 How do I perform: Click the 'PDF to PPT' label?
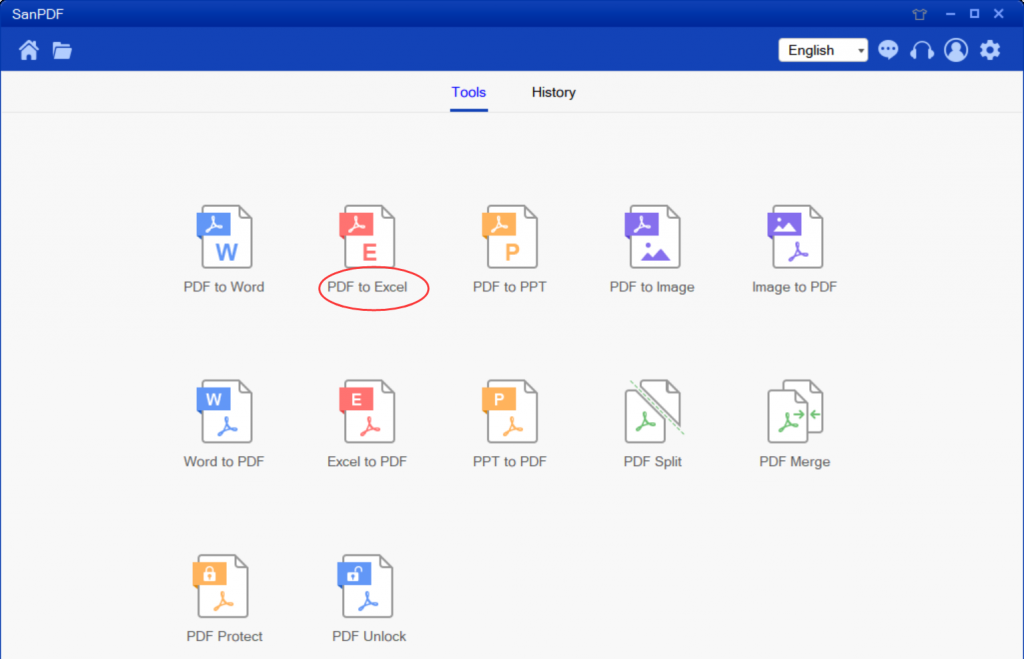point(509,287)
